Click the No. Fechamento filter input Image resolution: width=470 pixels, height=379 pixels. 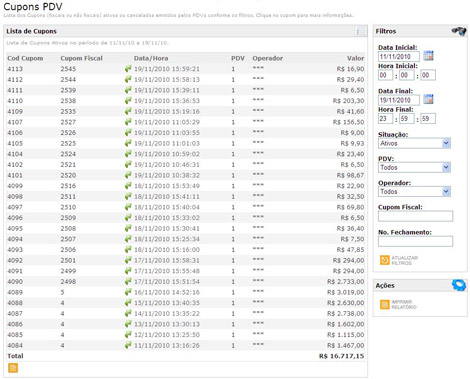(x=415, y=241)
